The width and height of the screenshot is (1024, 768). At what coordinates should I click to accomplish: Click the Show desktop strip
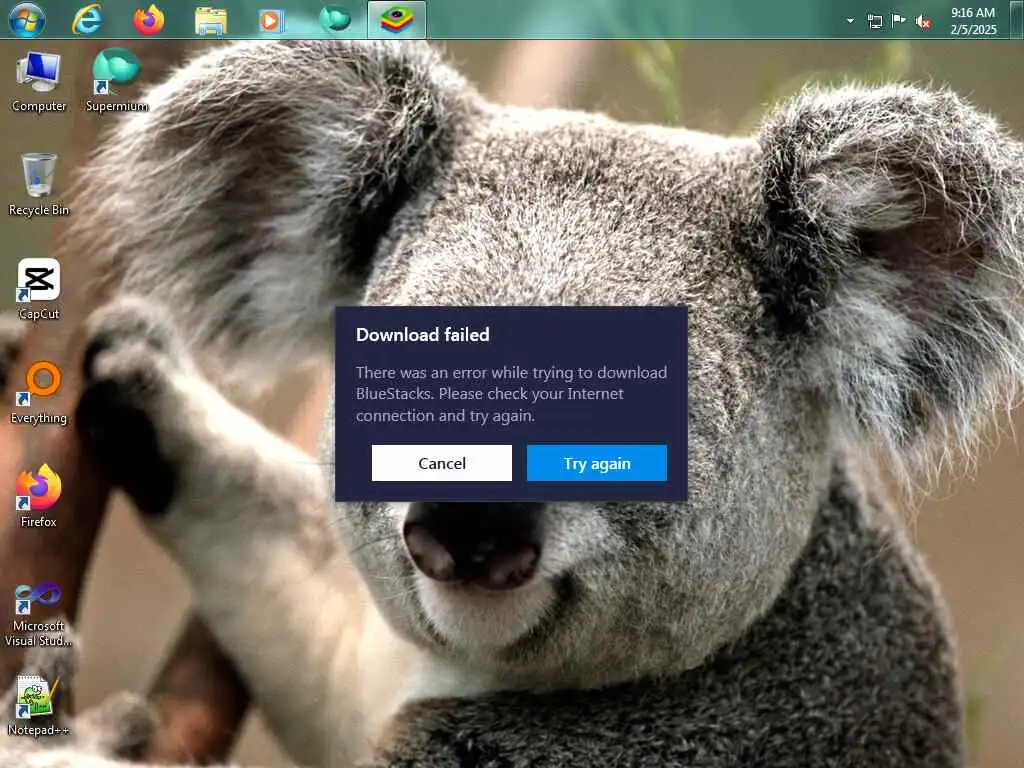pos(1017,20)
